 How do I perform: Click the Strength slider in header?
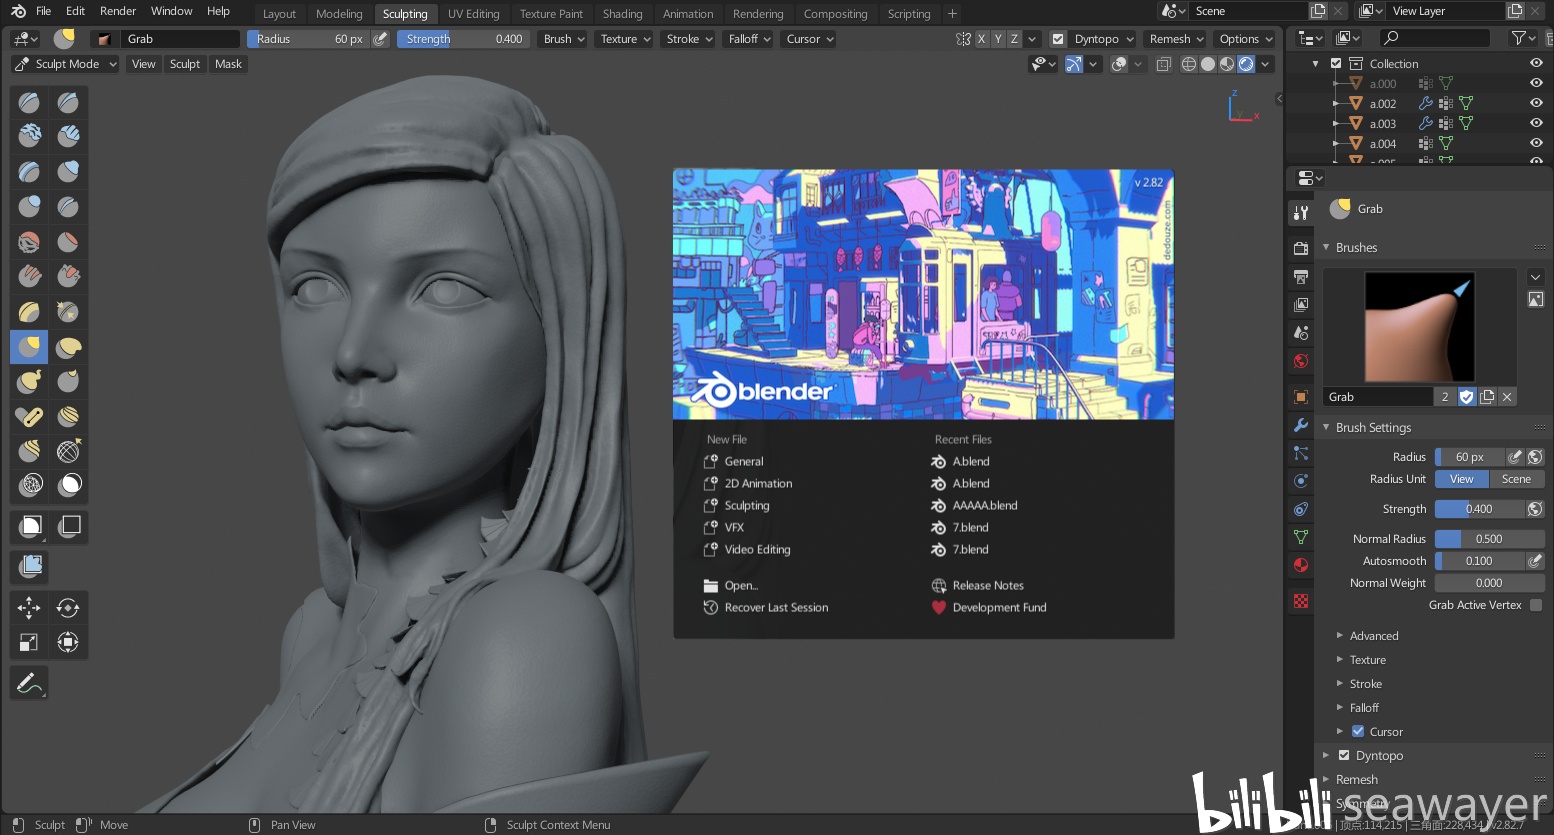pyautogui.click(x=463, y=39)
